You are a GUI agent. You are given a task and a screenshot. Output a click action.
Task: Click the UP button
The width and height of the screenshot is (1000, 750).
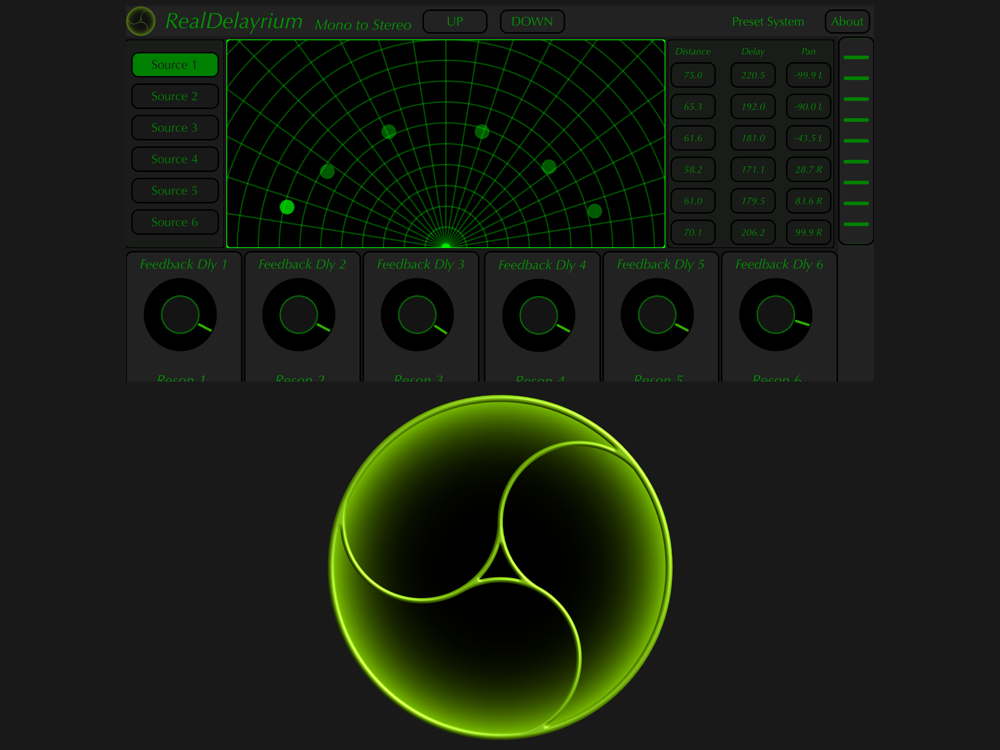click(x=455, y=22)
